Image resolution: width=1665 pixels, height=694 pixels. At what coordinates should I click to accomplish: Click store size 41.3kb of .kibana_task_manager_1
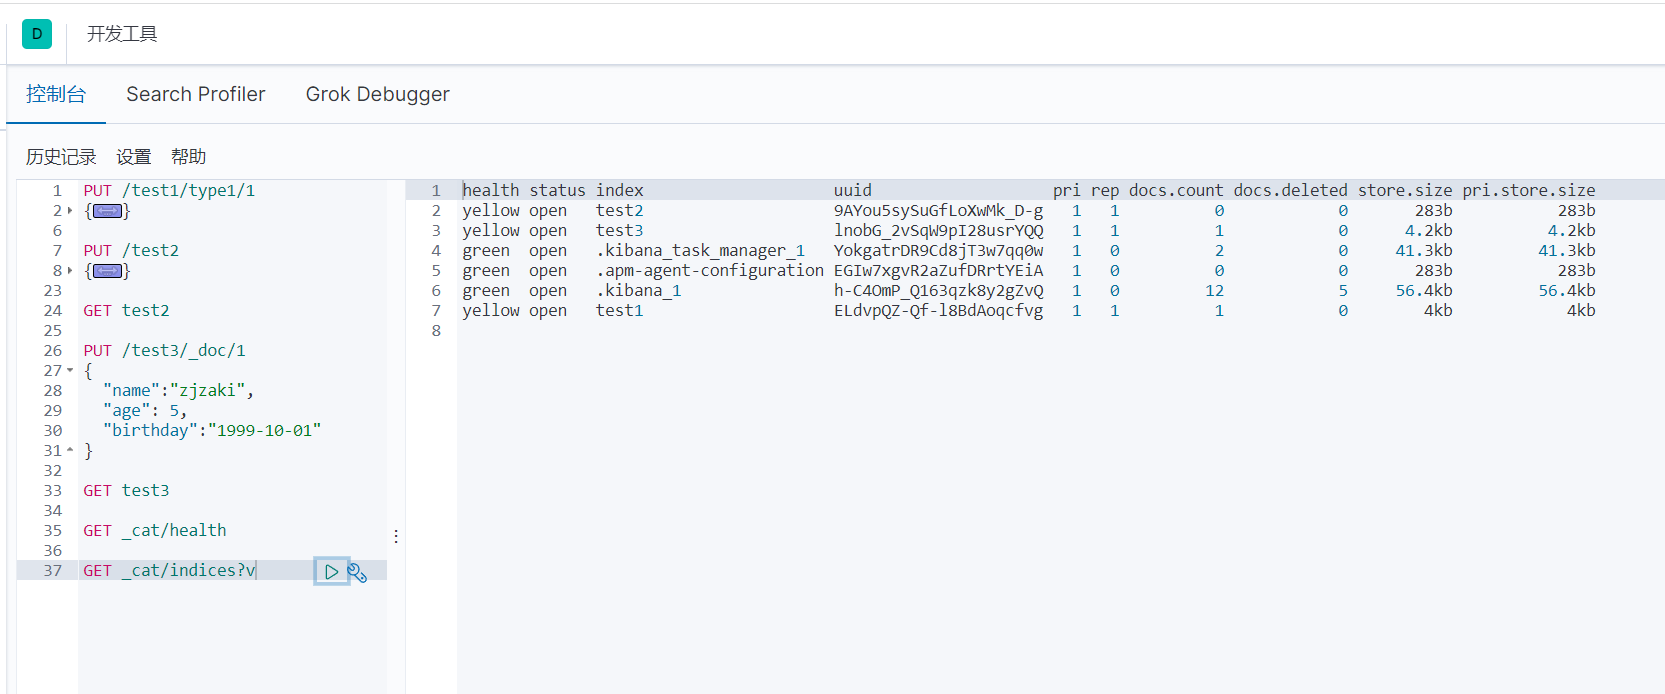(x=1424, y=251)
